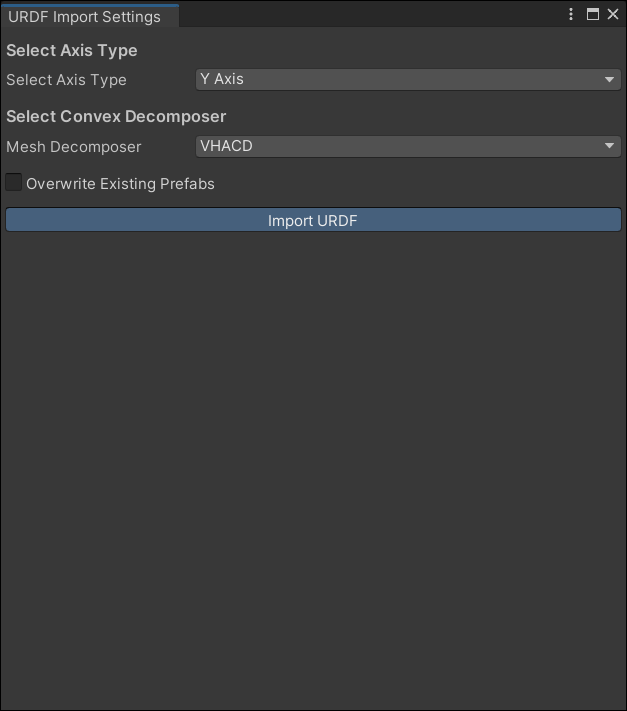Click the empty tab bar beside the tab
Viewport: 627px width, 711px height.
pos(370,14)
